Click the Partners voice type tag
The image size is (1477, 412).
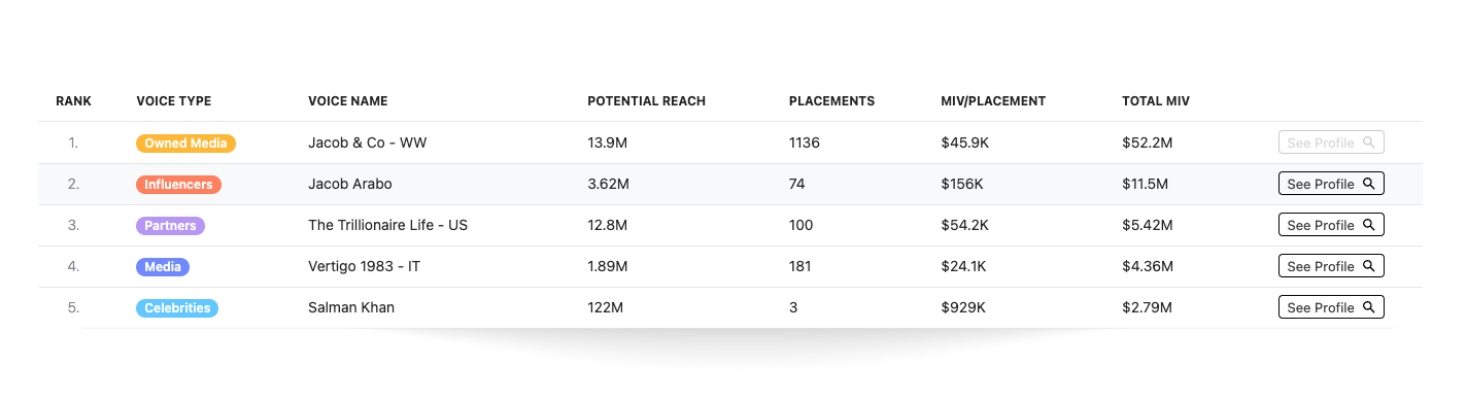pos(170,225)
